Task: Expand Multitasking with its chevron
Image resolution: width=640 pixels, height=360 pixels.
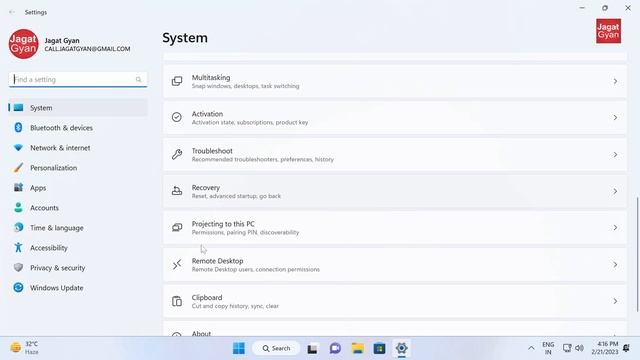Action: 615,81
